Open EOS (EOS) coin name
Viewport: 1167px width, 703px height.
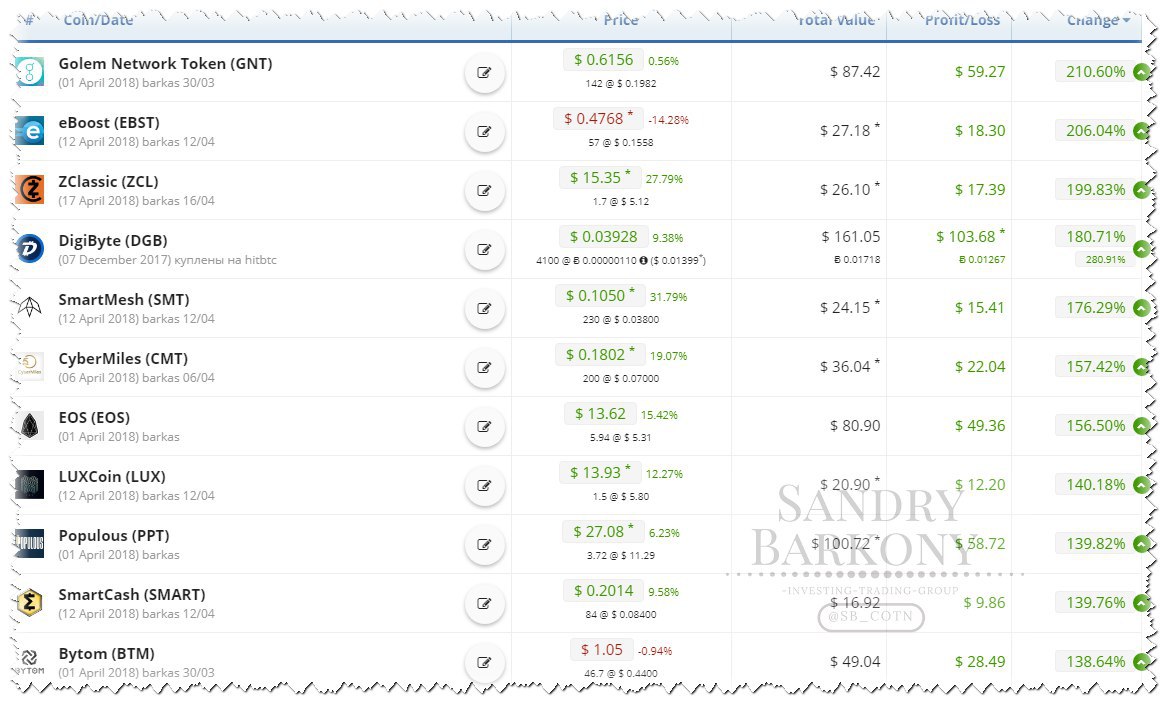[94, 417]
